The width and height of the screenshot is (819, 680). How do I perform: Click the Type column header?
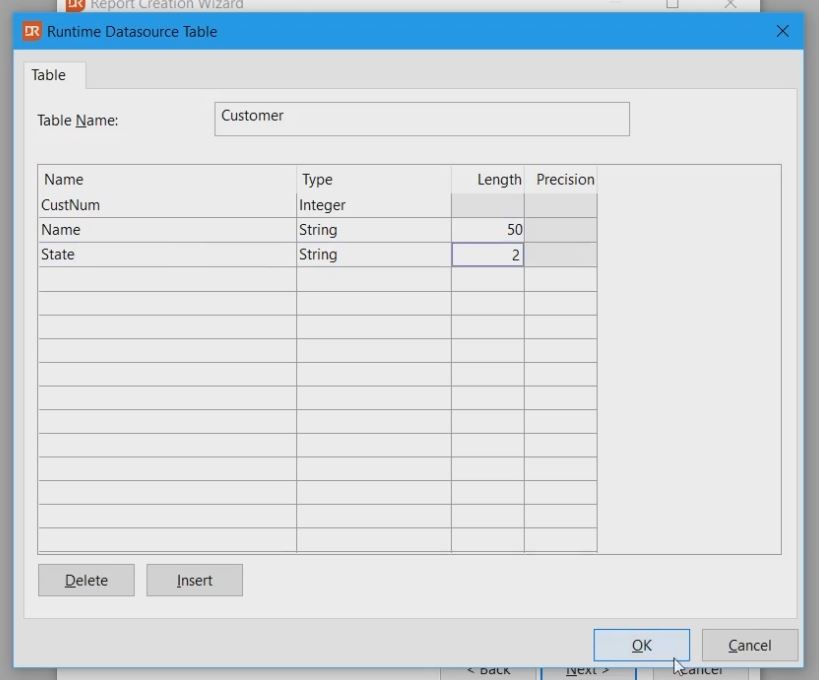[x=373, y=180]
